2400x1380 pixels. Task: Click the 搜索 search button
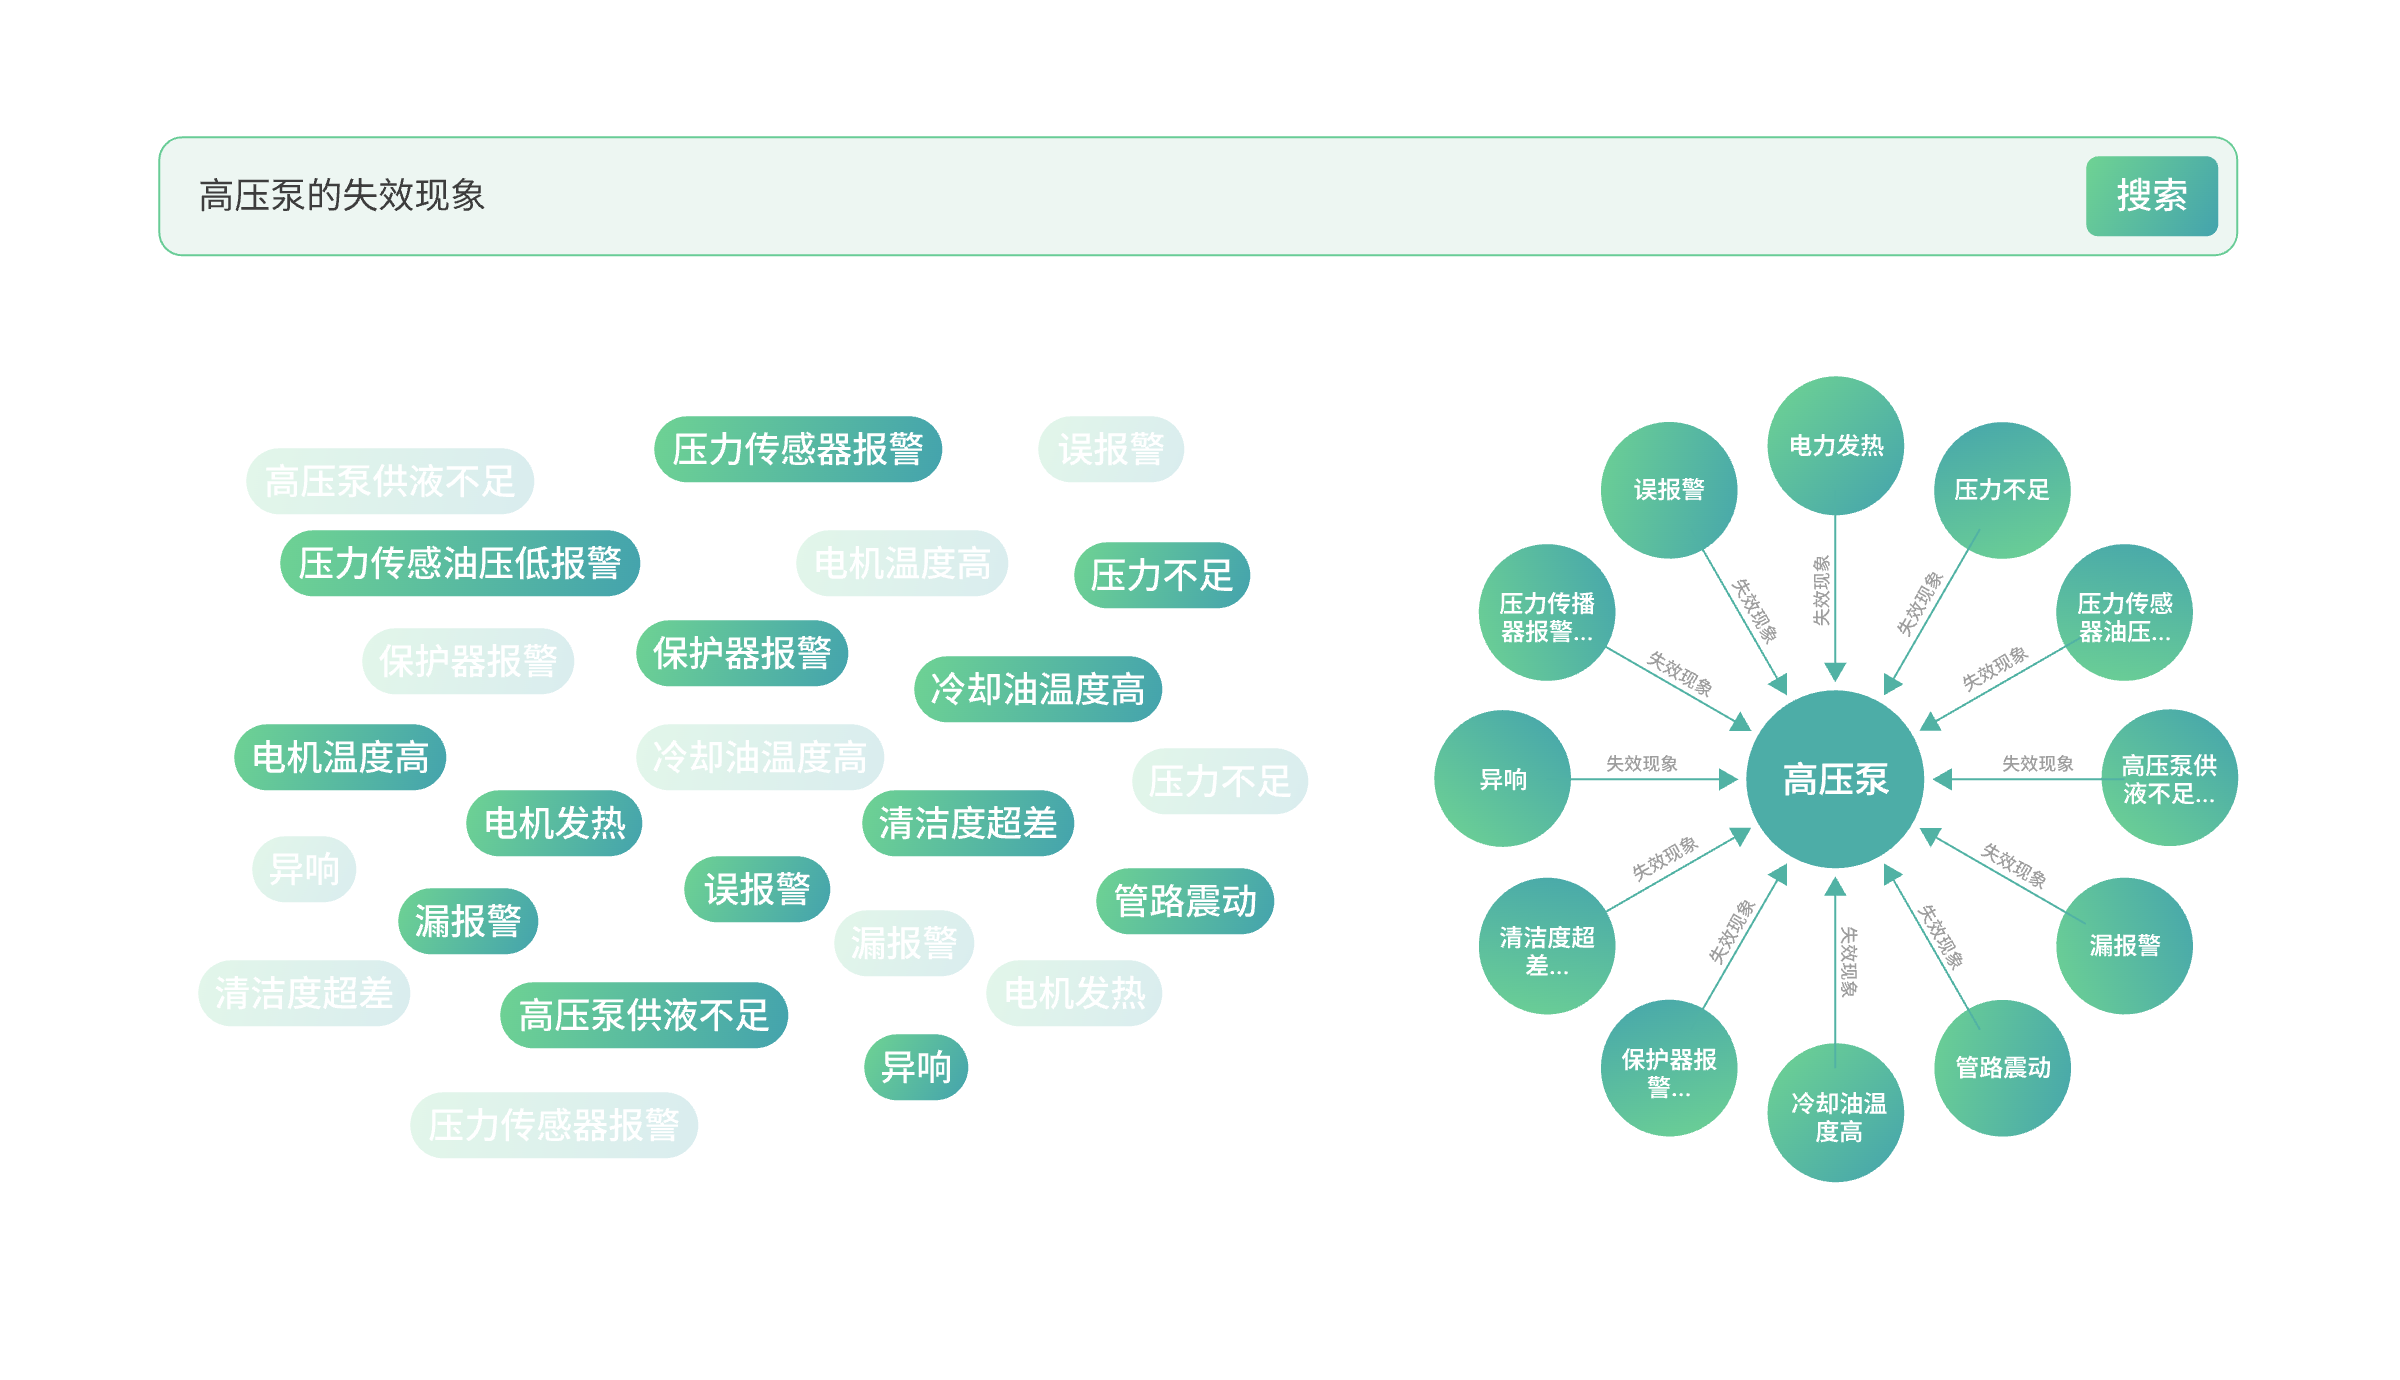2151,196
